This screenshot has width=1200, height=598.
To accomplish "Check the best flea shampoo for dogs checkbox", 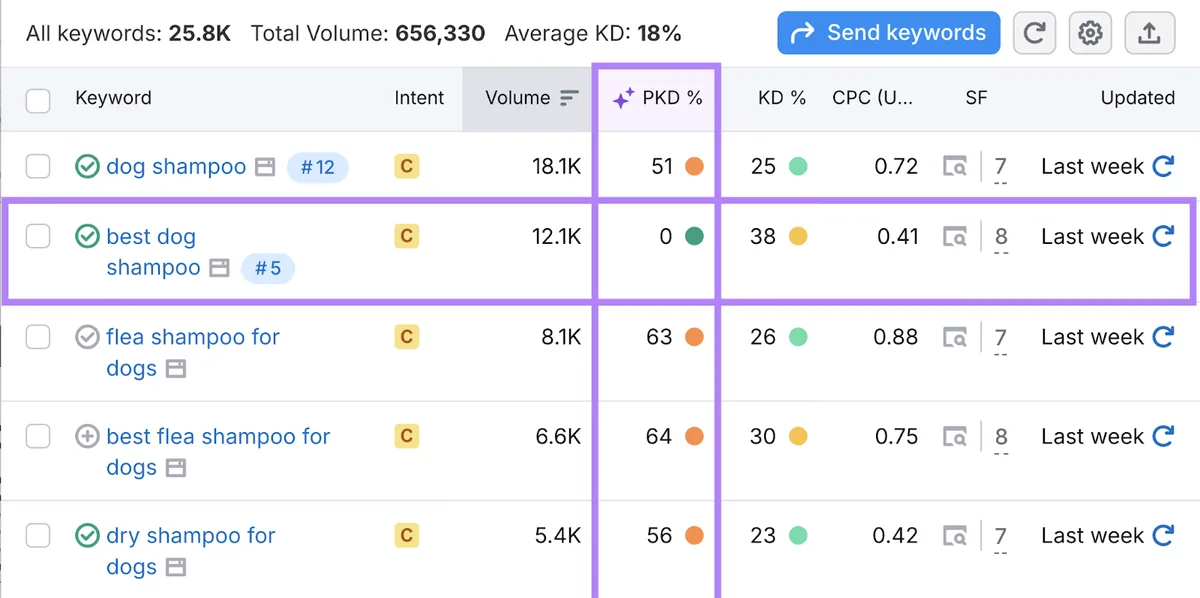I will 38,436.
